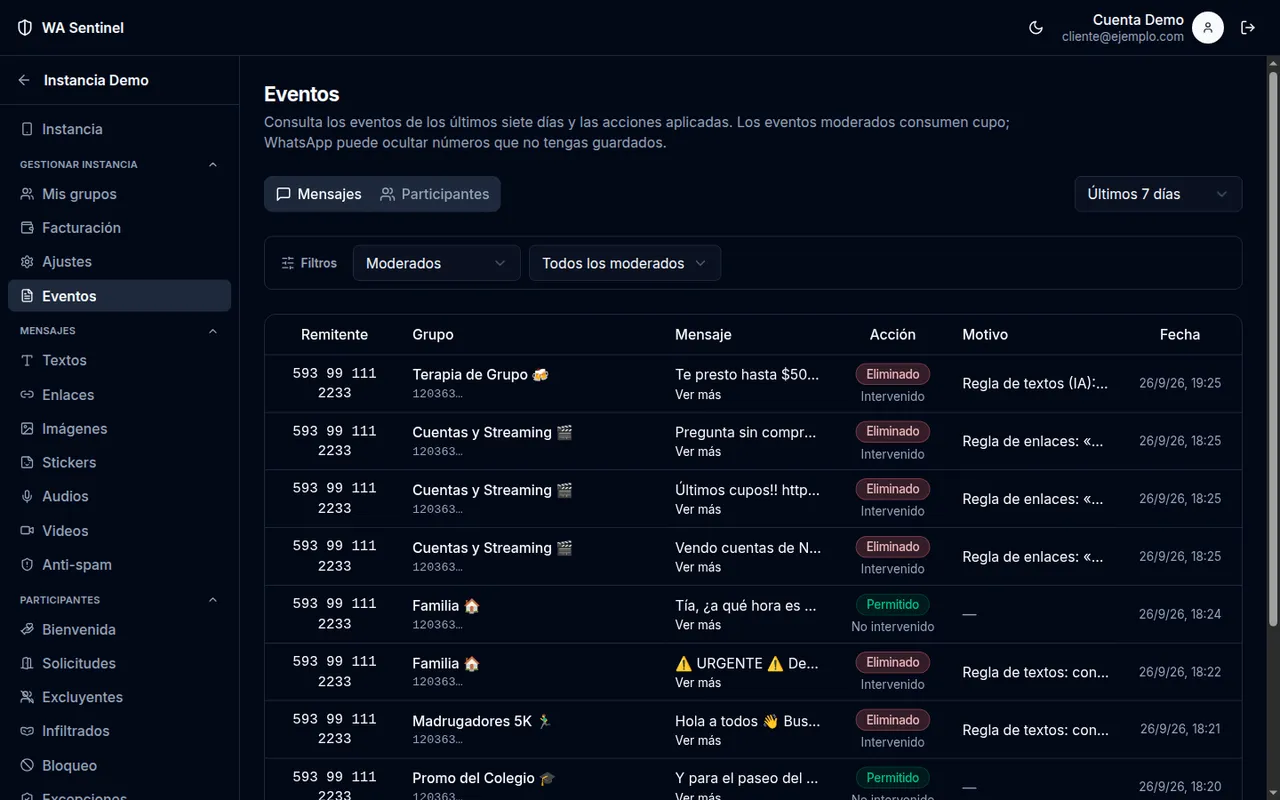Open Anti-spam shield icon in sidebar
The width and height of the screenshot is (1280, 800).
pyautogui.click(x=27, y=565)
